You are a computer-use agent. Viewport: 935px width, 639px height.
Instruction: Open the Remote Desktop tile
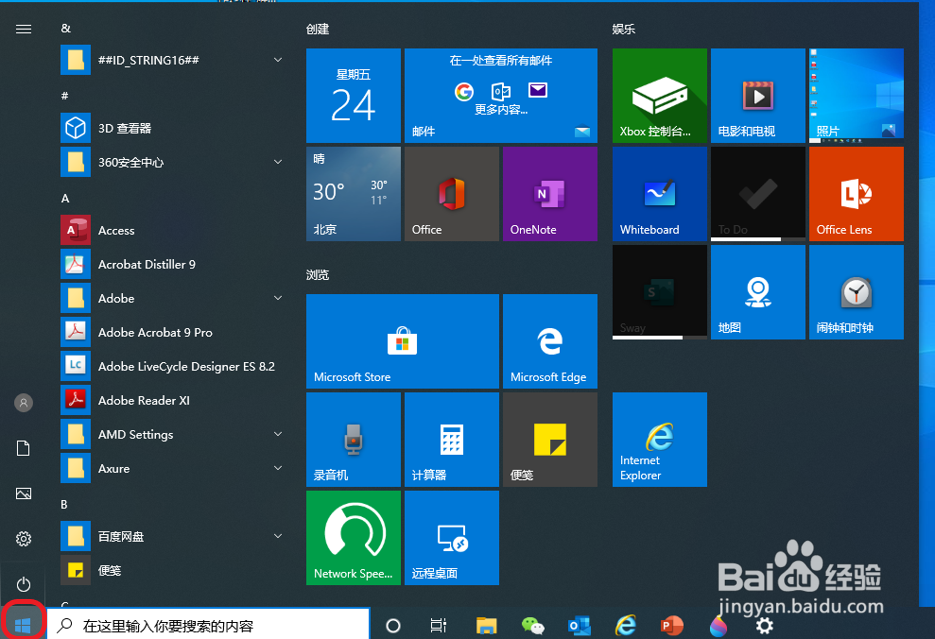coord(451,538)
